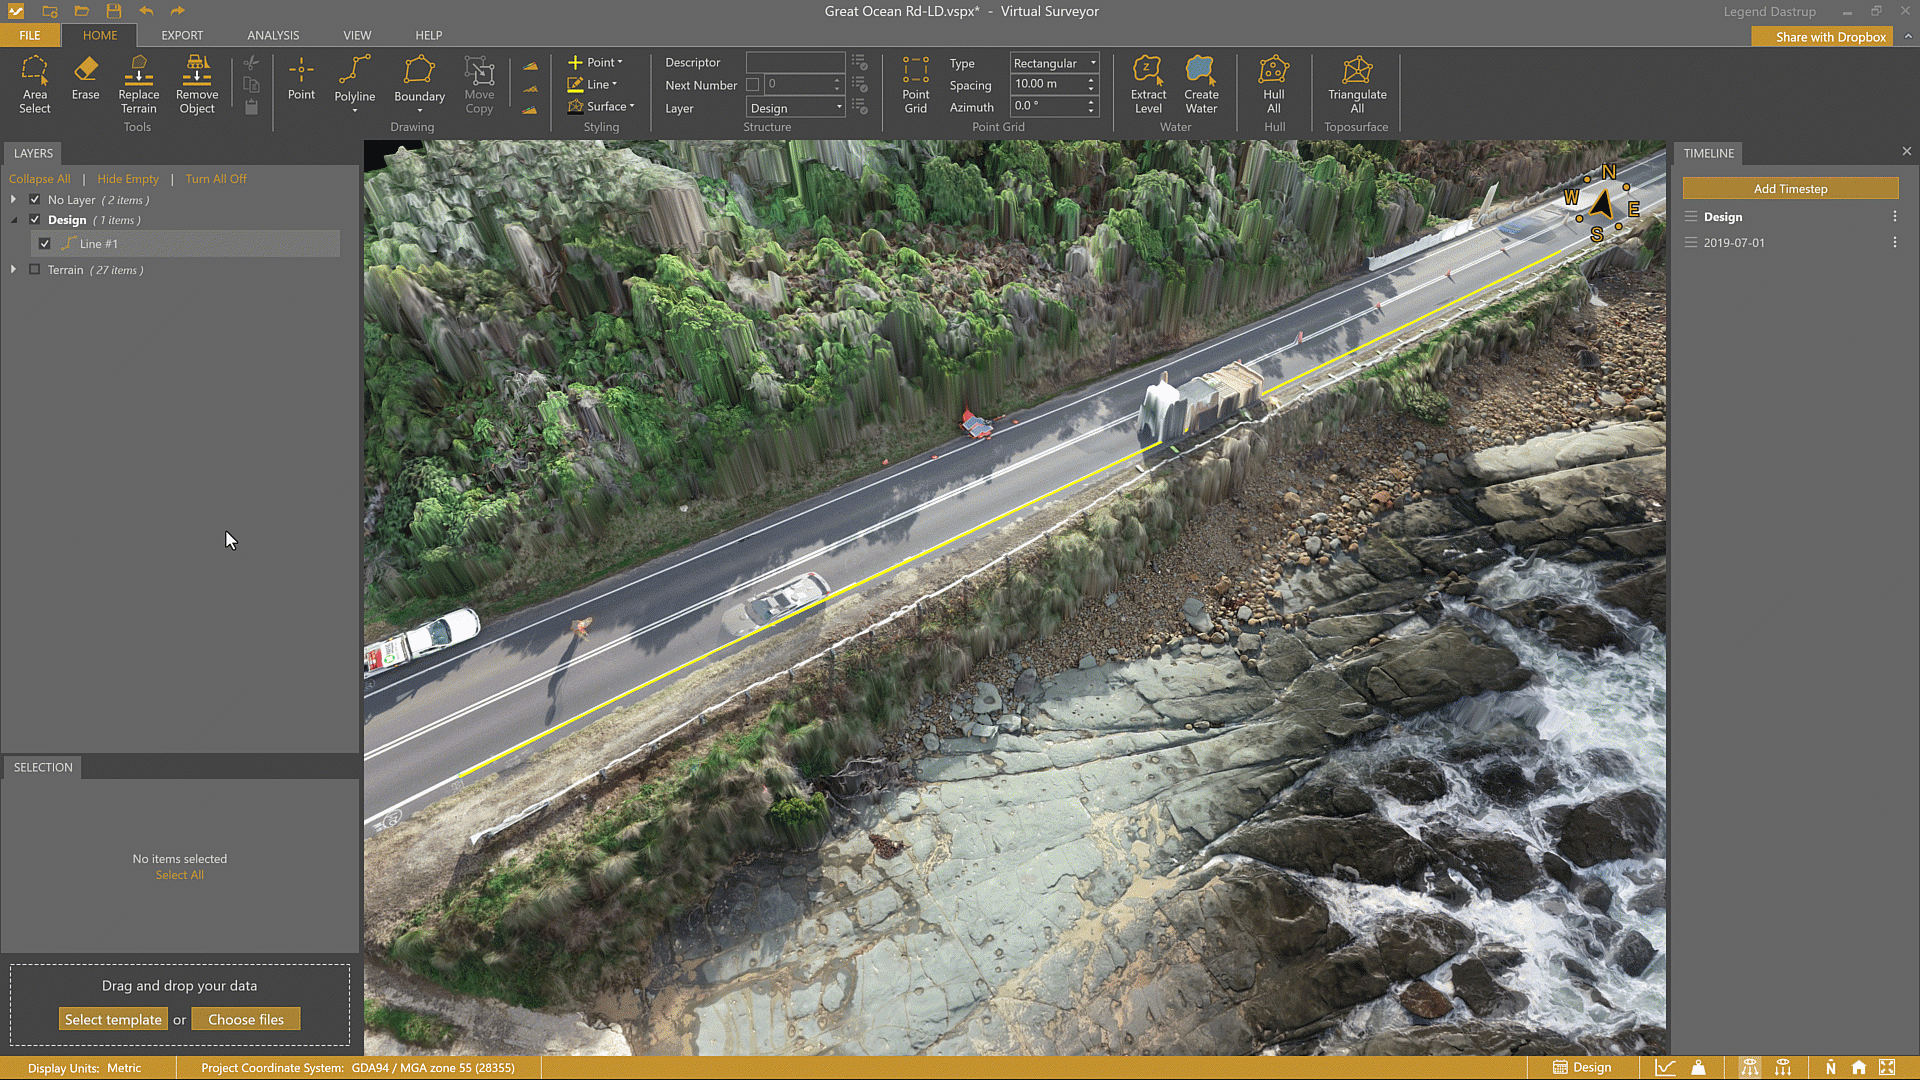Switch to the ANALYSIS ribbon tab
Image resolution: width=1920 pixels, height=1080 pixels.
[273, 35]
